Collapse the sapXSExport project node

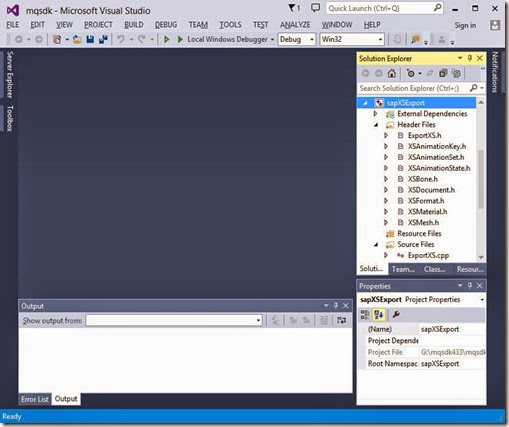(x=365, y=103)
